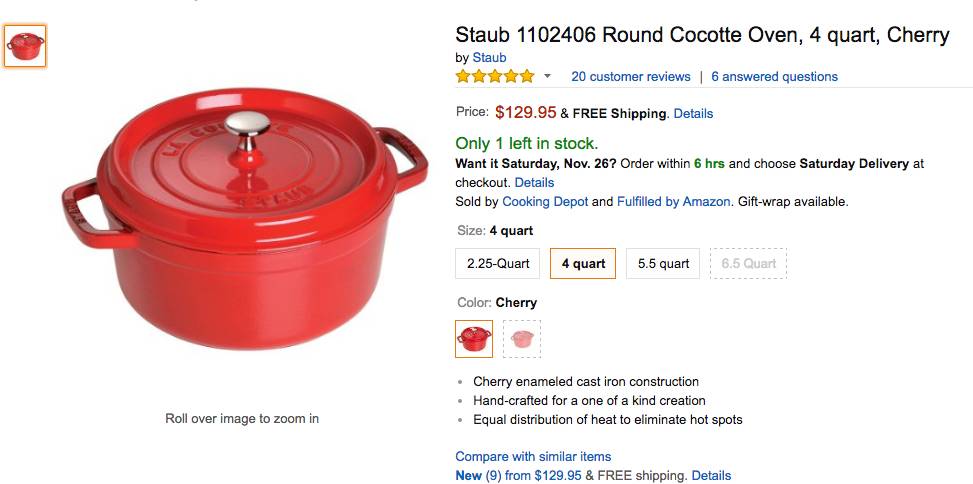973x484 pixels.
Task: Expand the star rating dropdown arrow
Action: tap(547, 77)
